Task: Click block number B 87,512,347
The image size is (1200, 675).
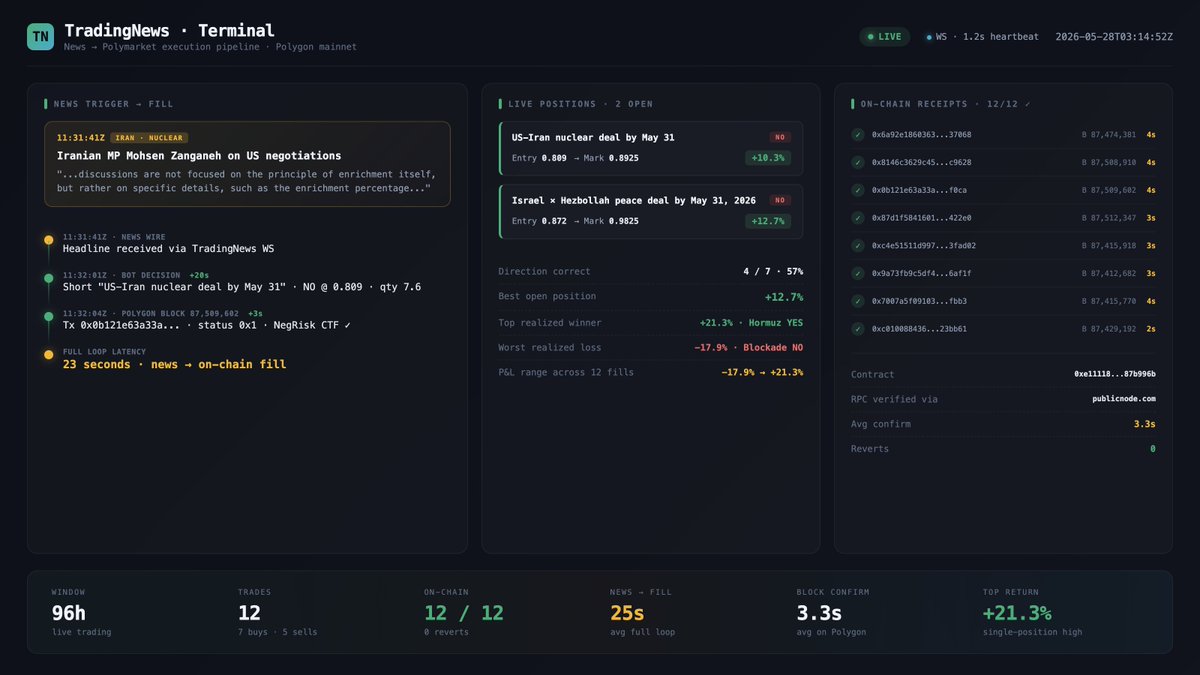Action: 1109,217
